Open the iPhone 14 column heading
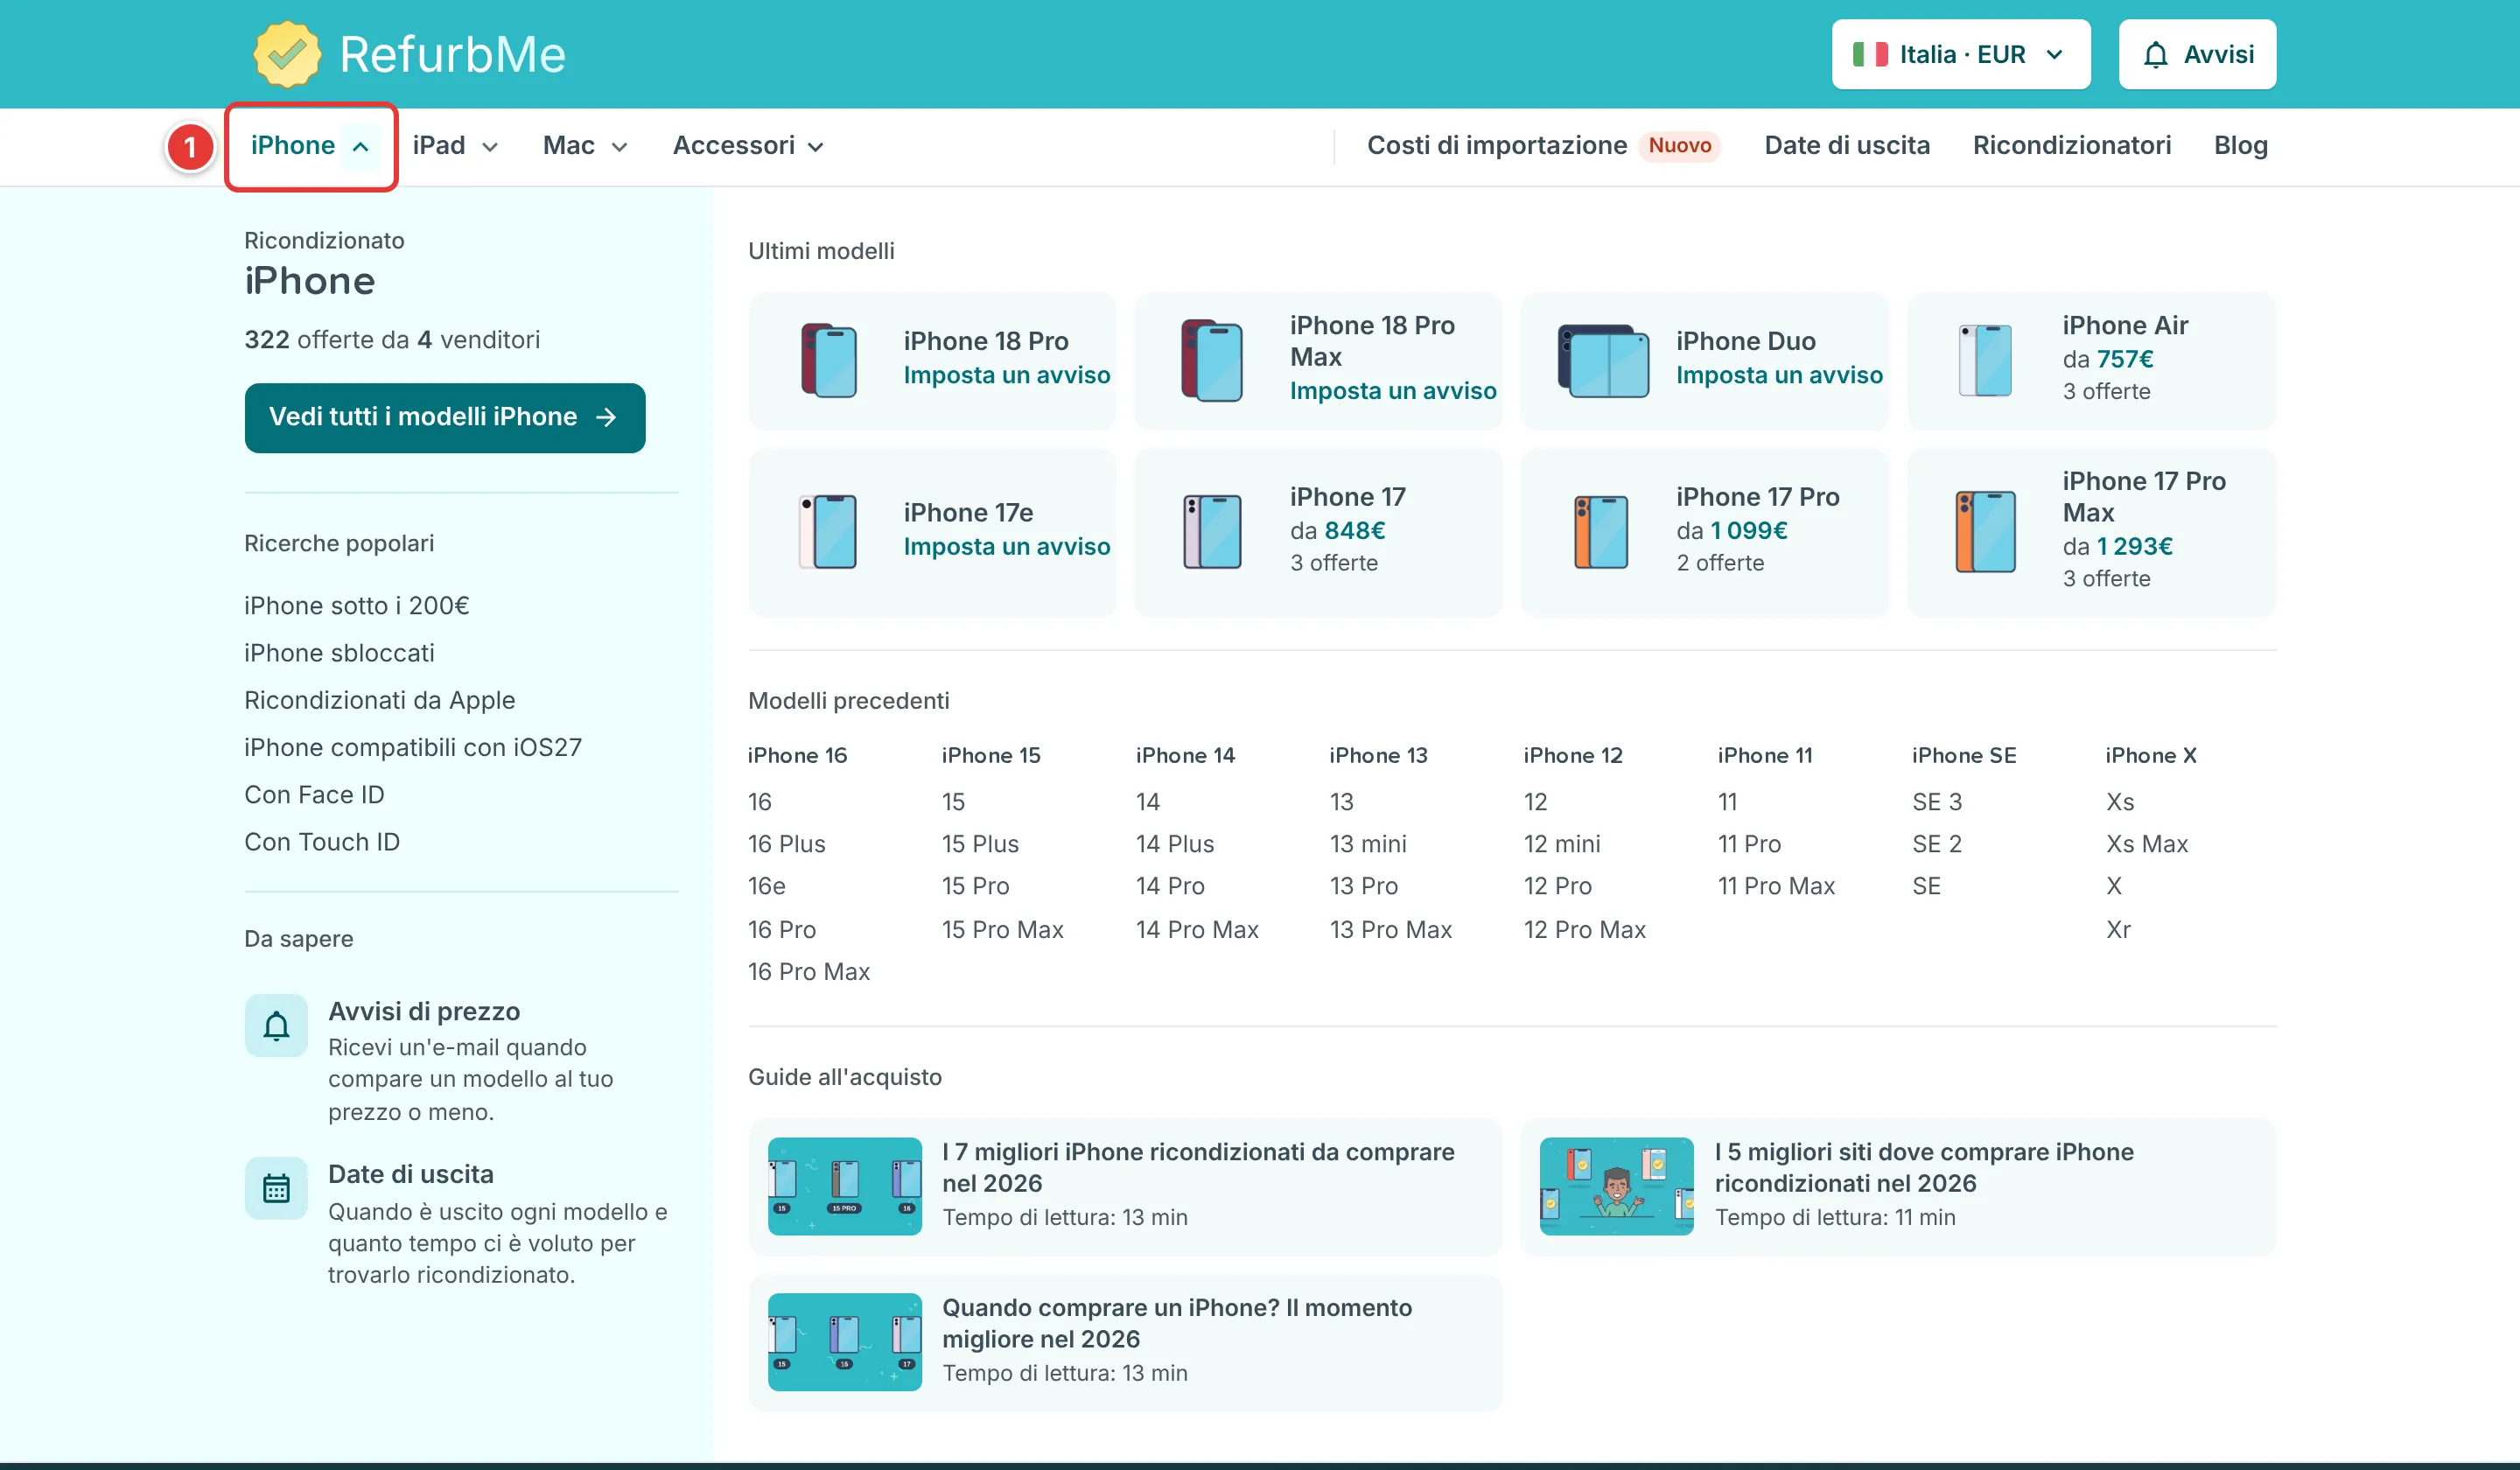Image resolution: width=2520 pixels, height=1470 pixels. 1185,755
